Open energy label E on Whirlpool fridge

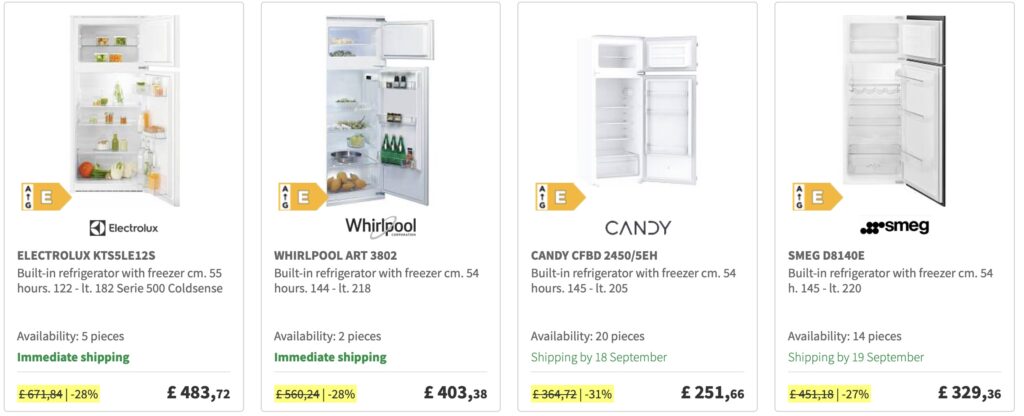(x=302, y=197)
